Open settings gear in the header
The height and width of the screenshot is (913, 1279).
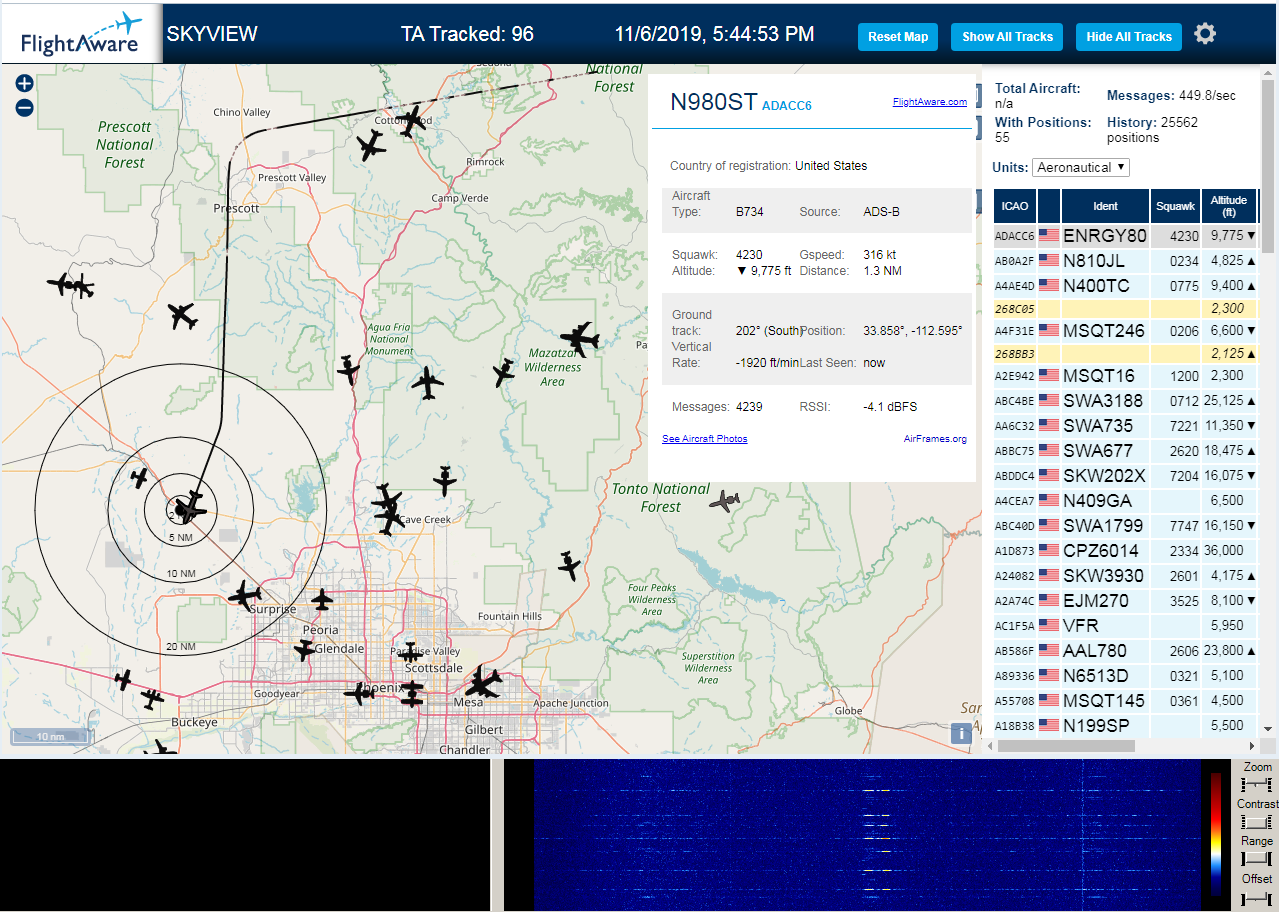[1205, 34]
